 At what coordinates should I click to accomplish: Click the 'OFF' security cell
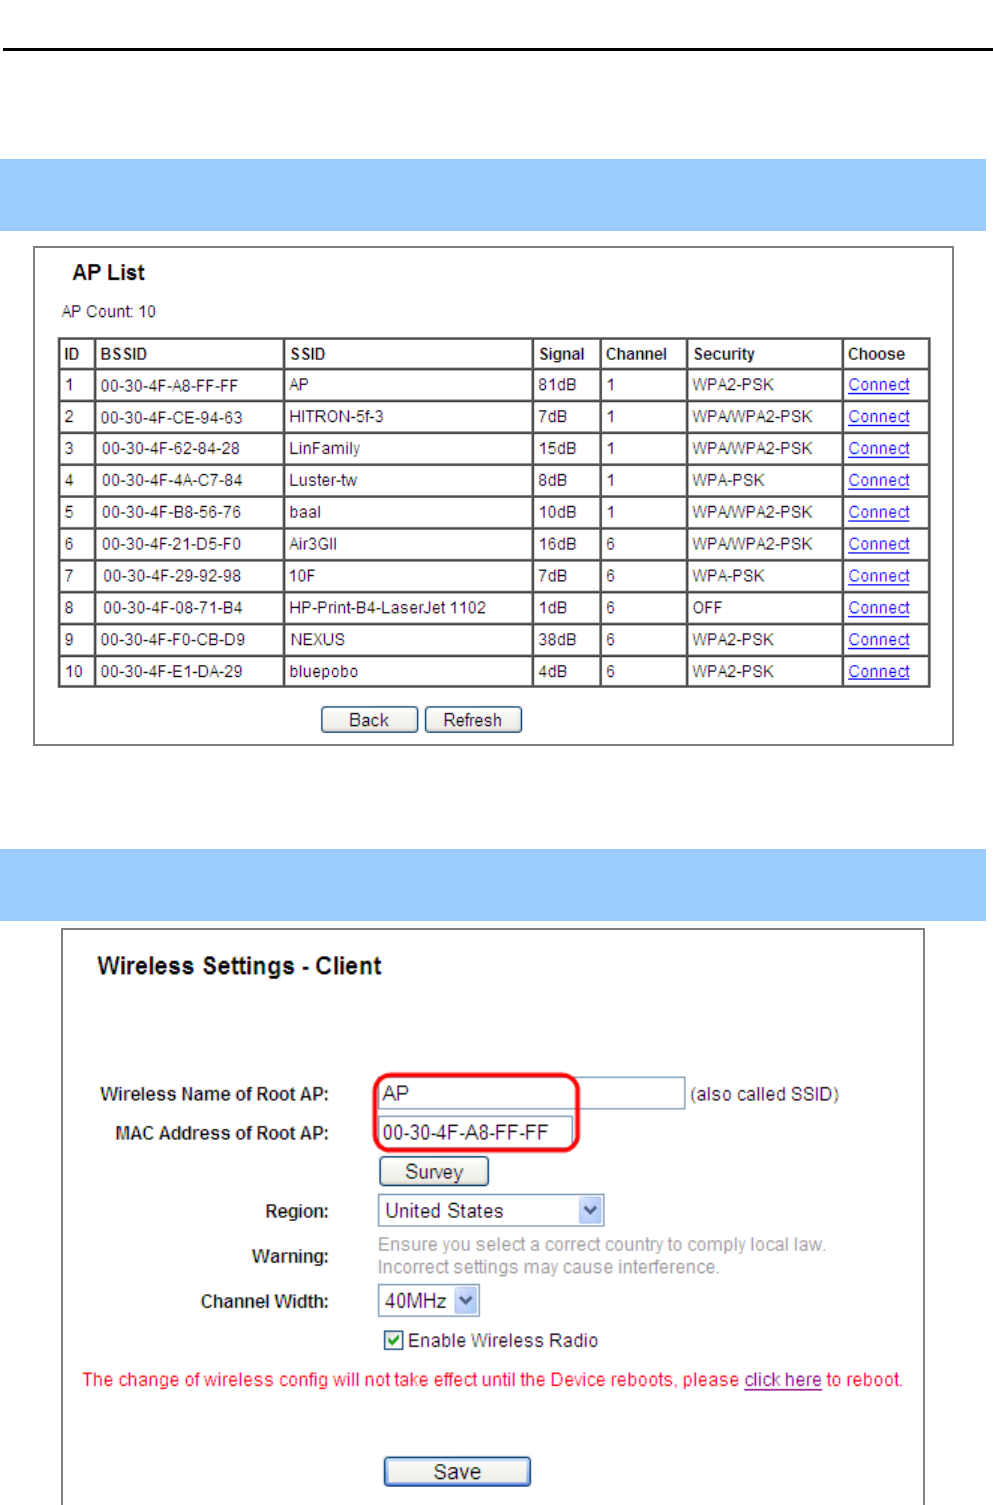tap(765, 609)
